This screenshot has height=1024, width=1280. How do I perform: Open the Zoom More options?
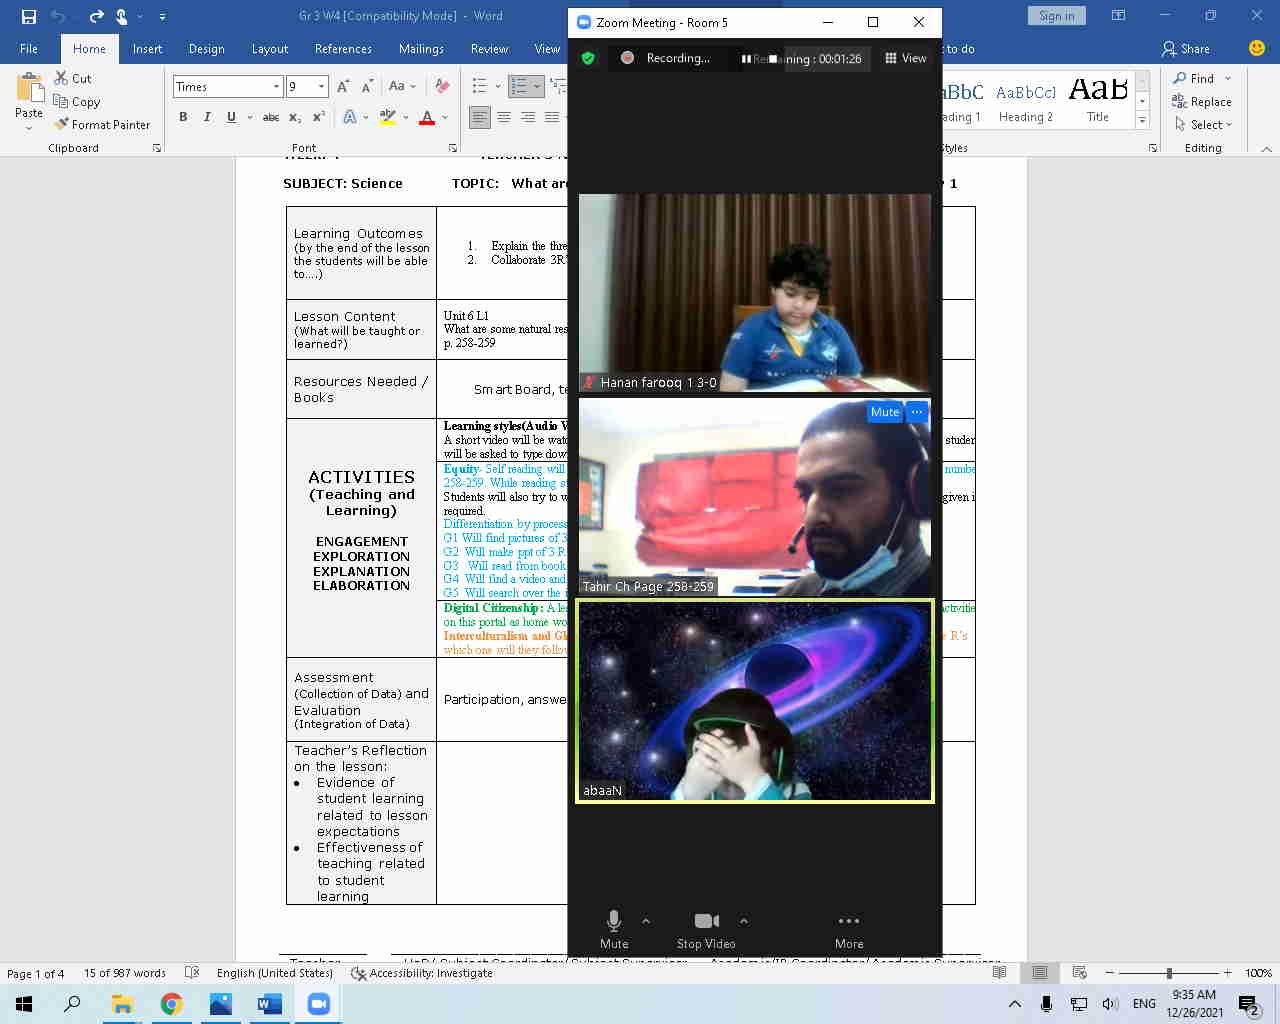(x=848, y=930)
